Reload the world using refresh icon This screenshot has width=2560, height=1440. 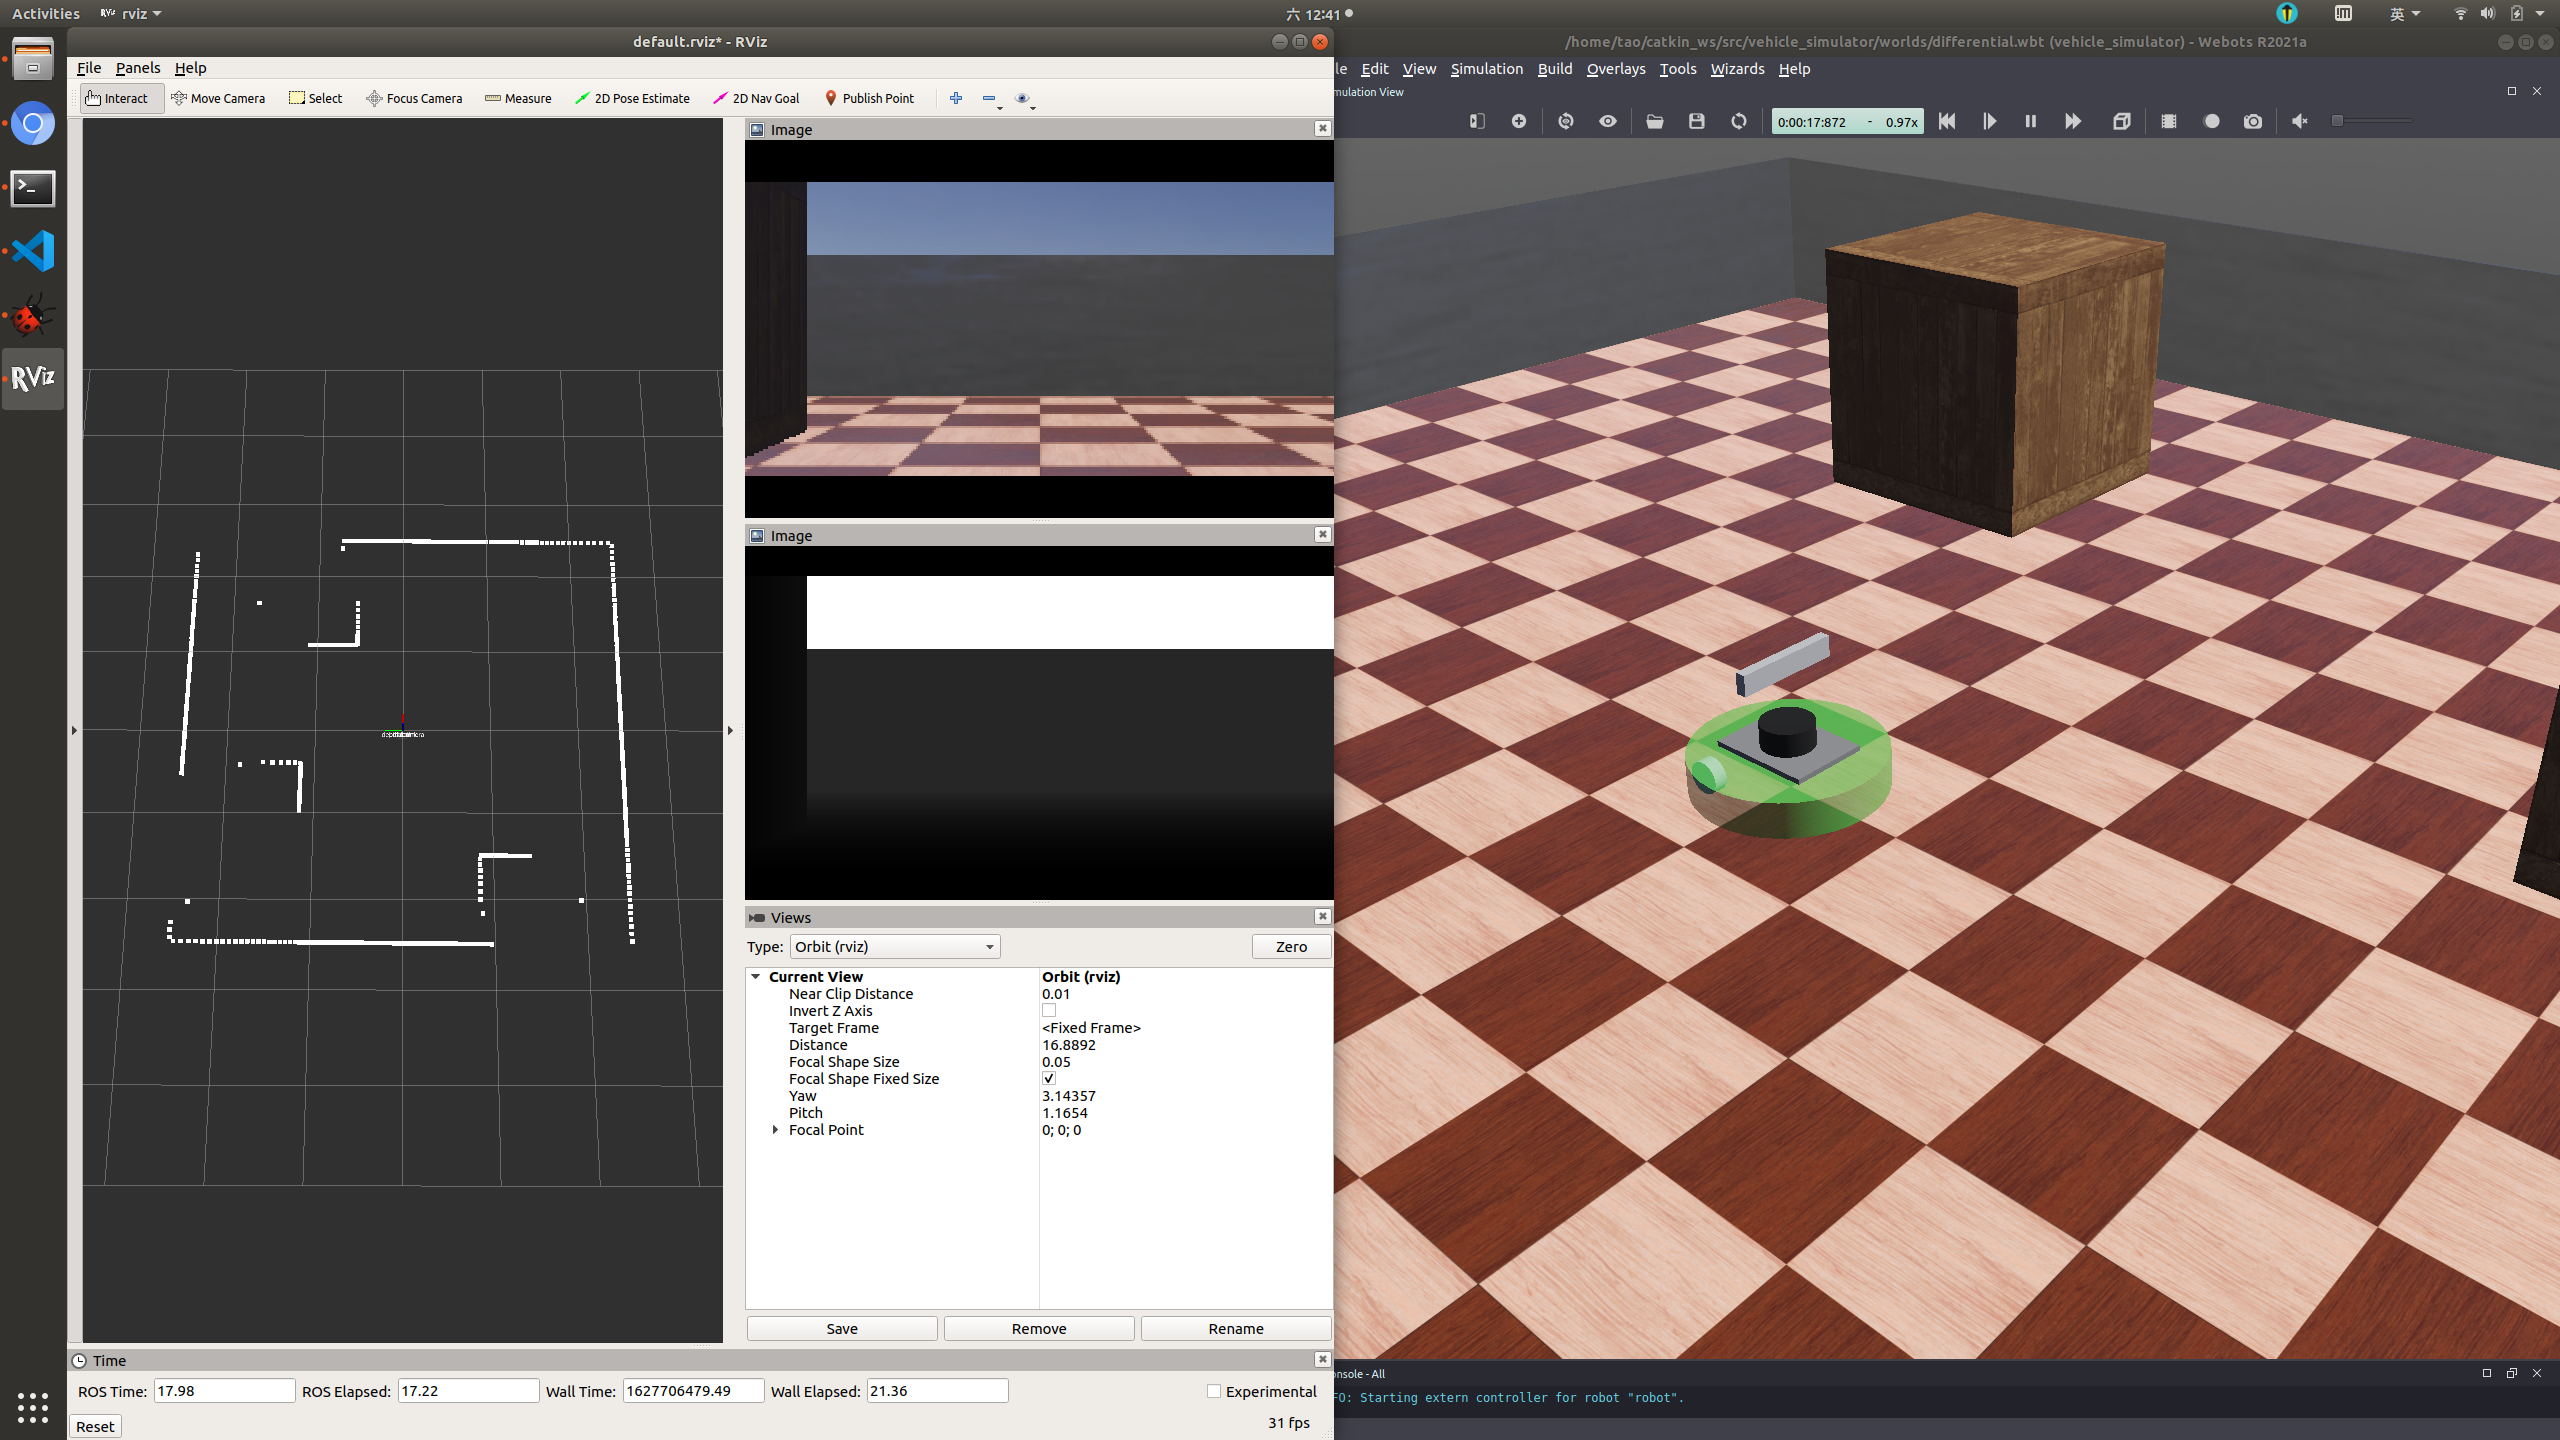coord(1738,121)
